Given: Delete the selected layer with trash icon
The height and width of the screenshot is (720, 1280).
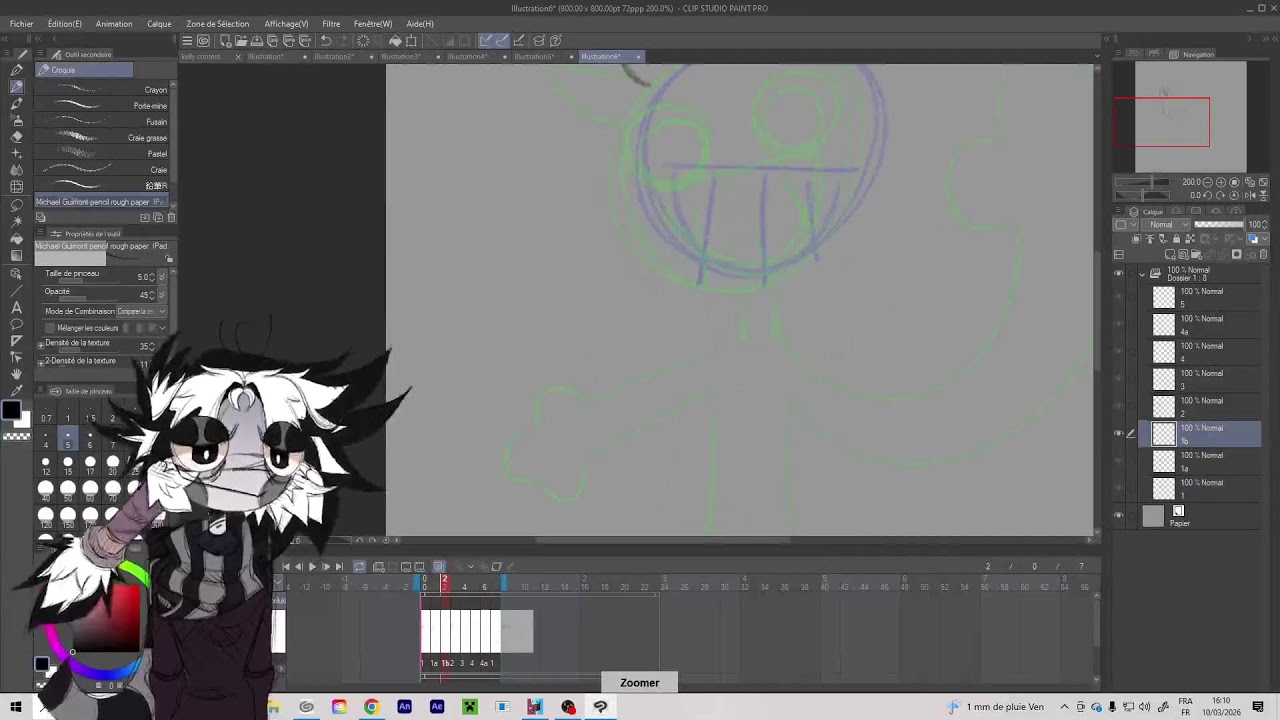Looking at the screenshot, I should [x=1264, y=254].
